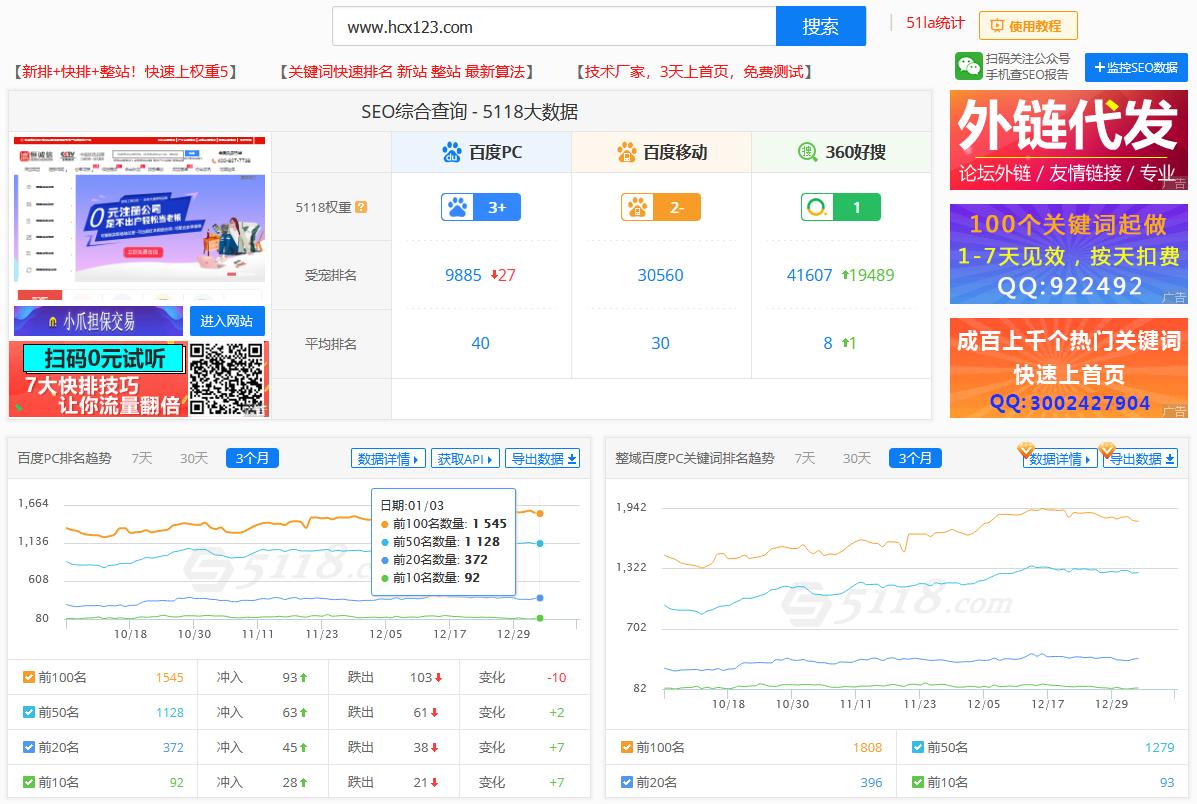This screenshot has width=1197, height=804.
Task: Click the blue 搜索 button
Action: click(x=821, y=27)
